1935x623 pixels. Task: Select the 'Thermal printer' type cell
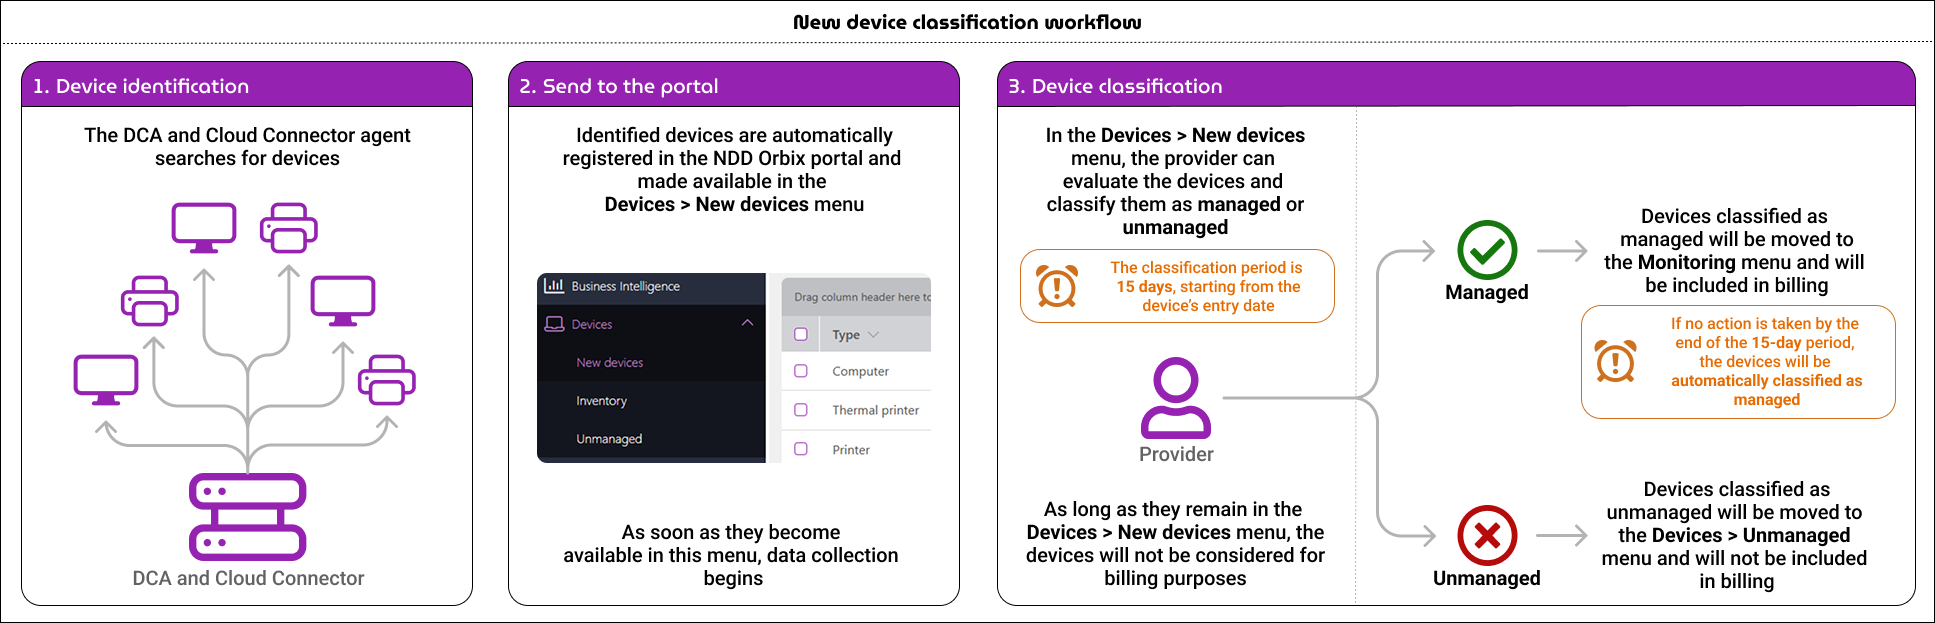[x=875, y=410]
